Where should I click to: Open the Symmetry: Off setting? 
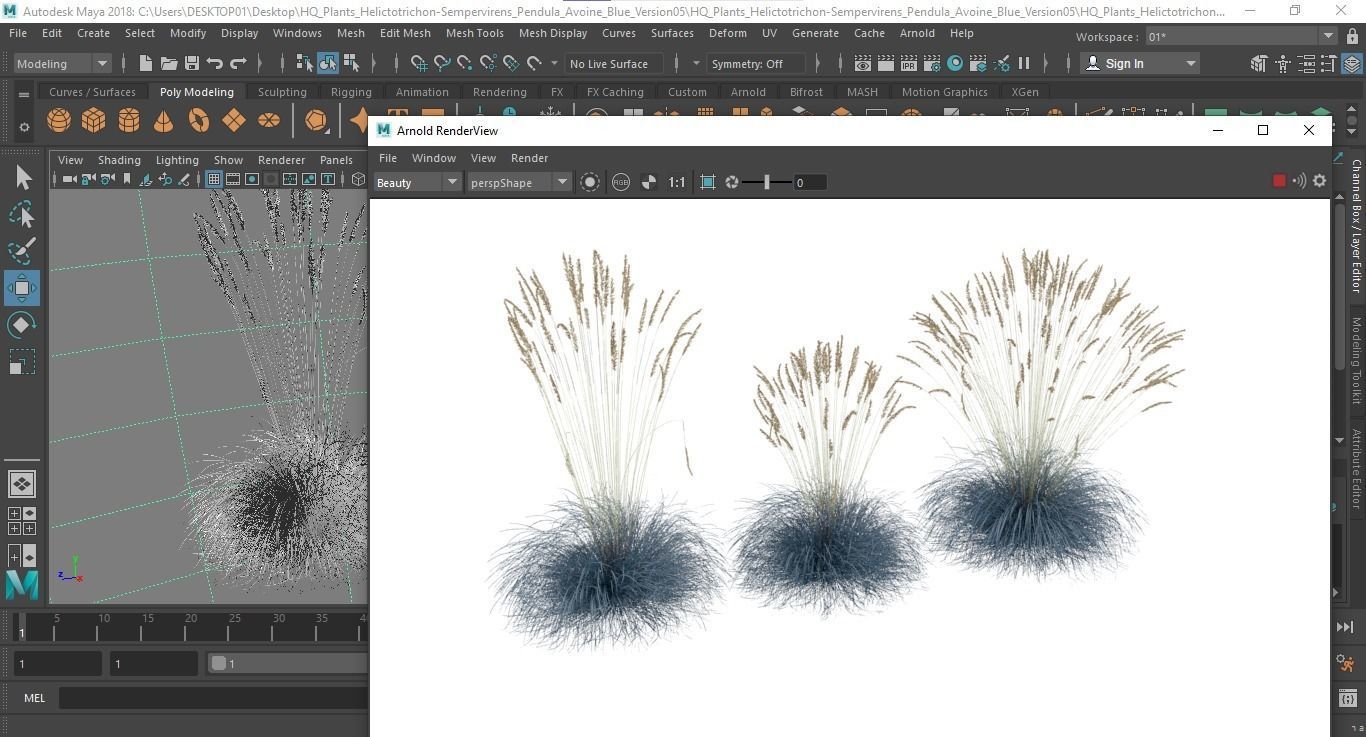point(757,63)
